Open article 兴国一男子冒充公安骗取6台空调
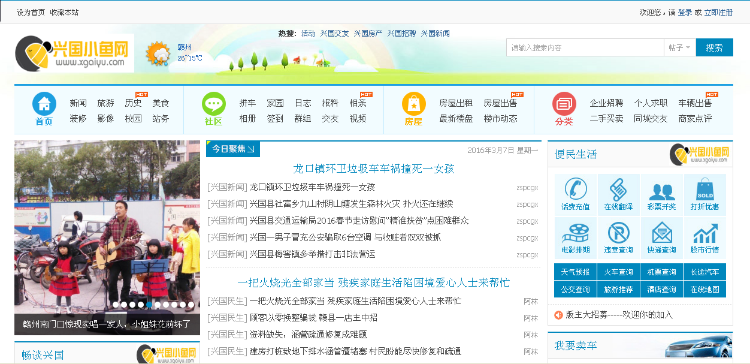 tap(345, 237)
